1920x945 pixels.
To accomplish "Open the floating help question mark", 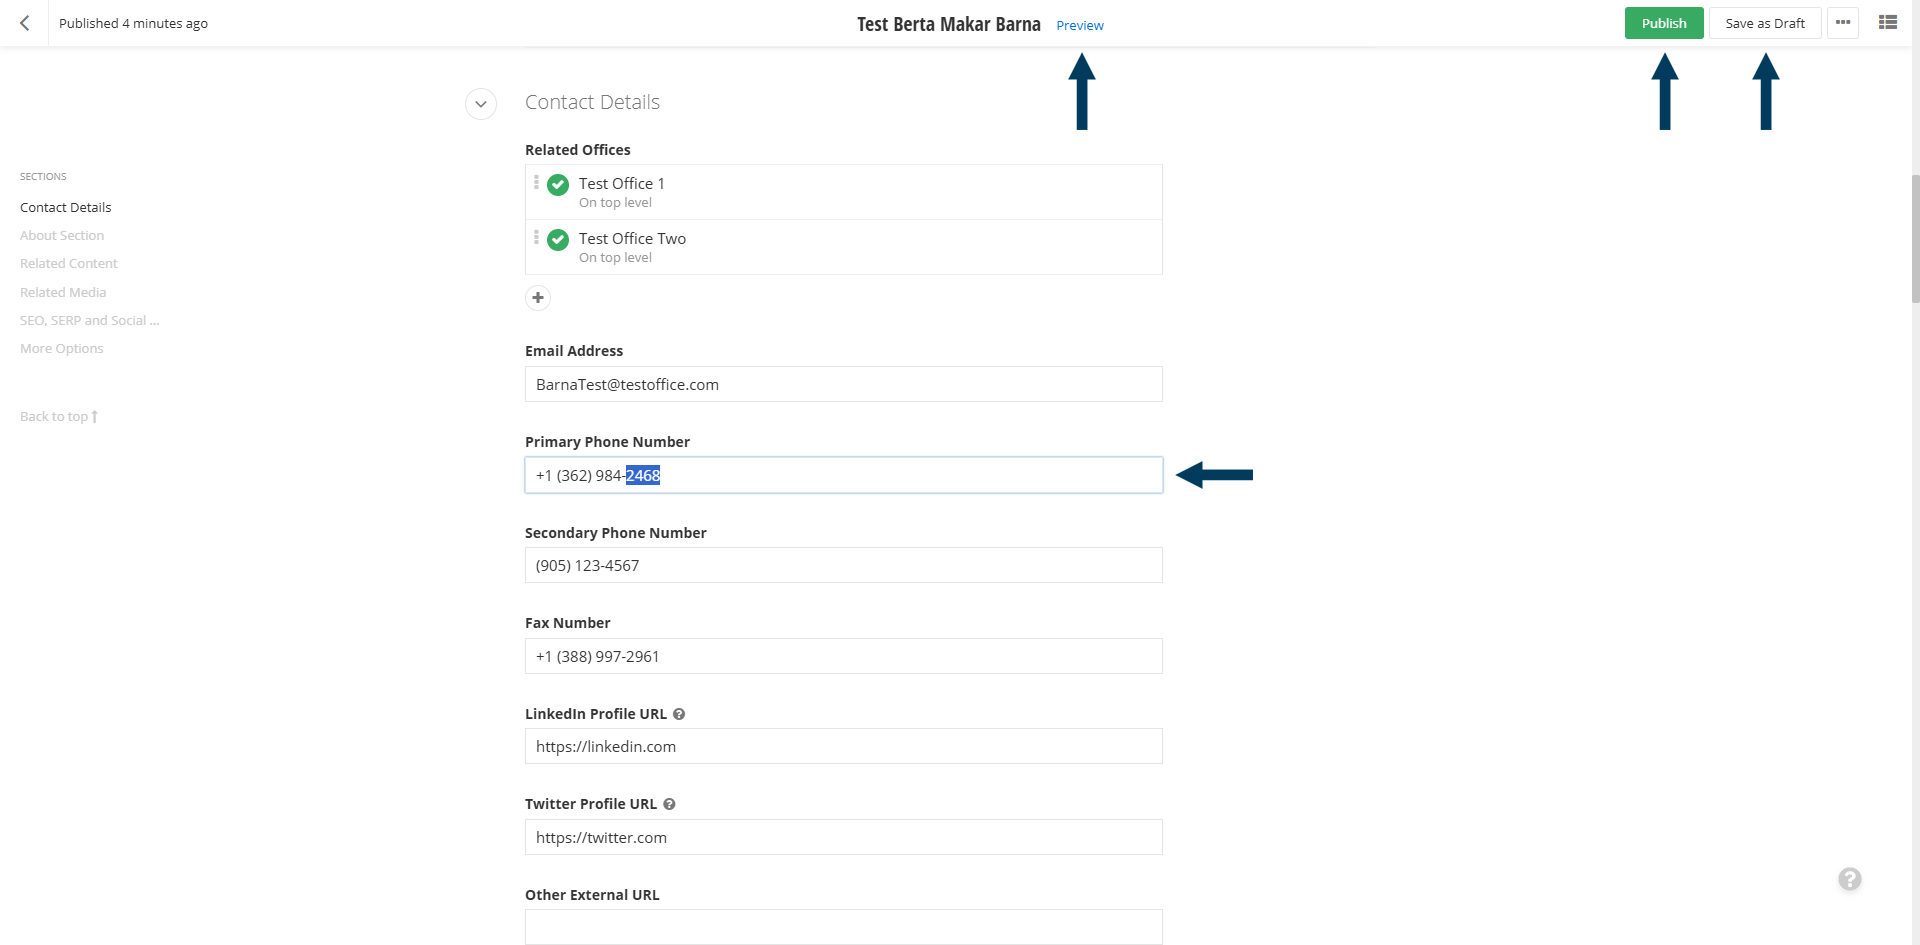I will pos(1850,879).
